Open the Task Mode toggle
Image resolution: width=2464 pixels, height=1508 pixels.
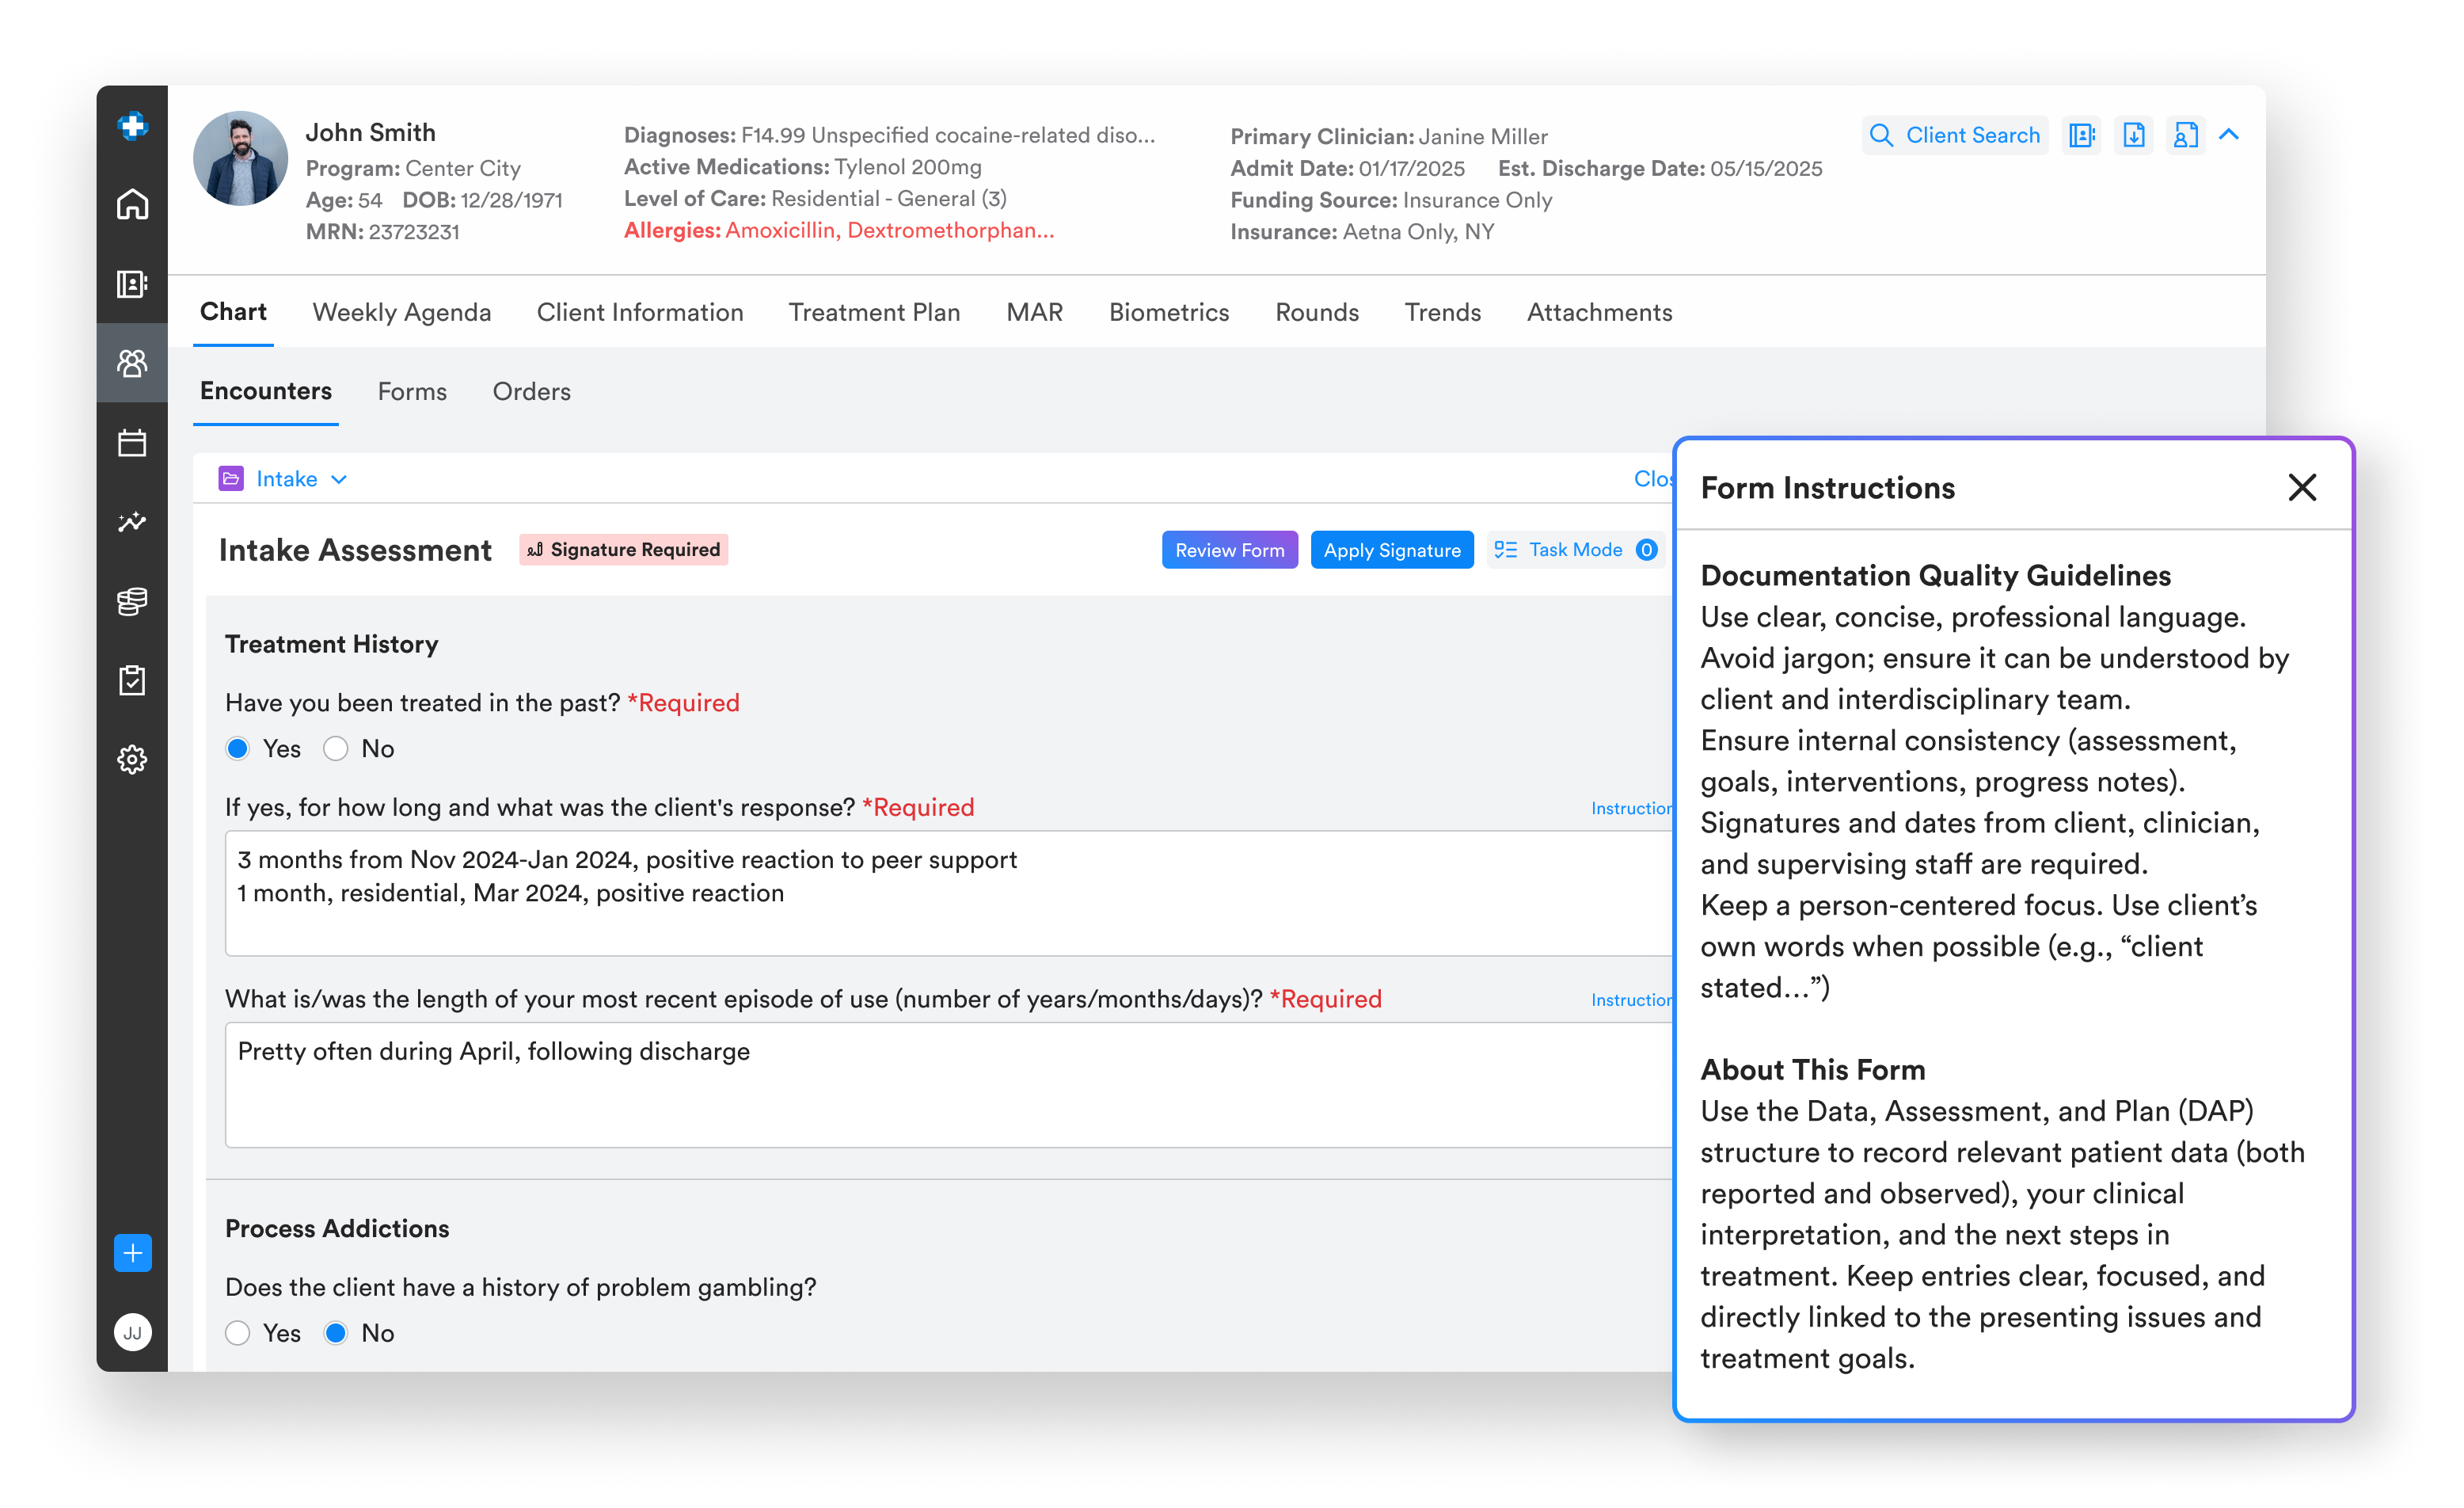pyautogui.click(x=1574, y=550)
